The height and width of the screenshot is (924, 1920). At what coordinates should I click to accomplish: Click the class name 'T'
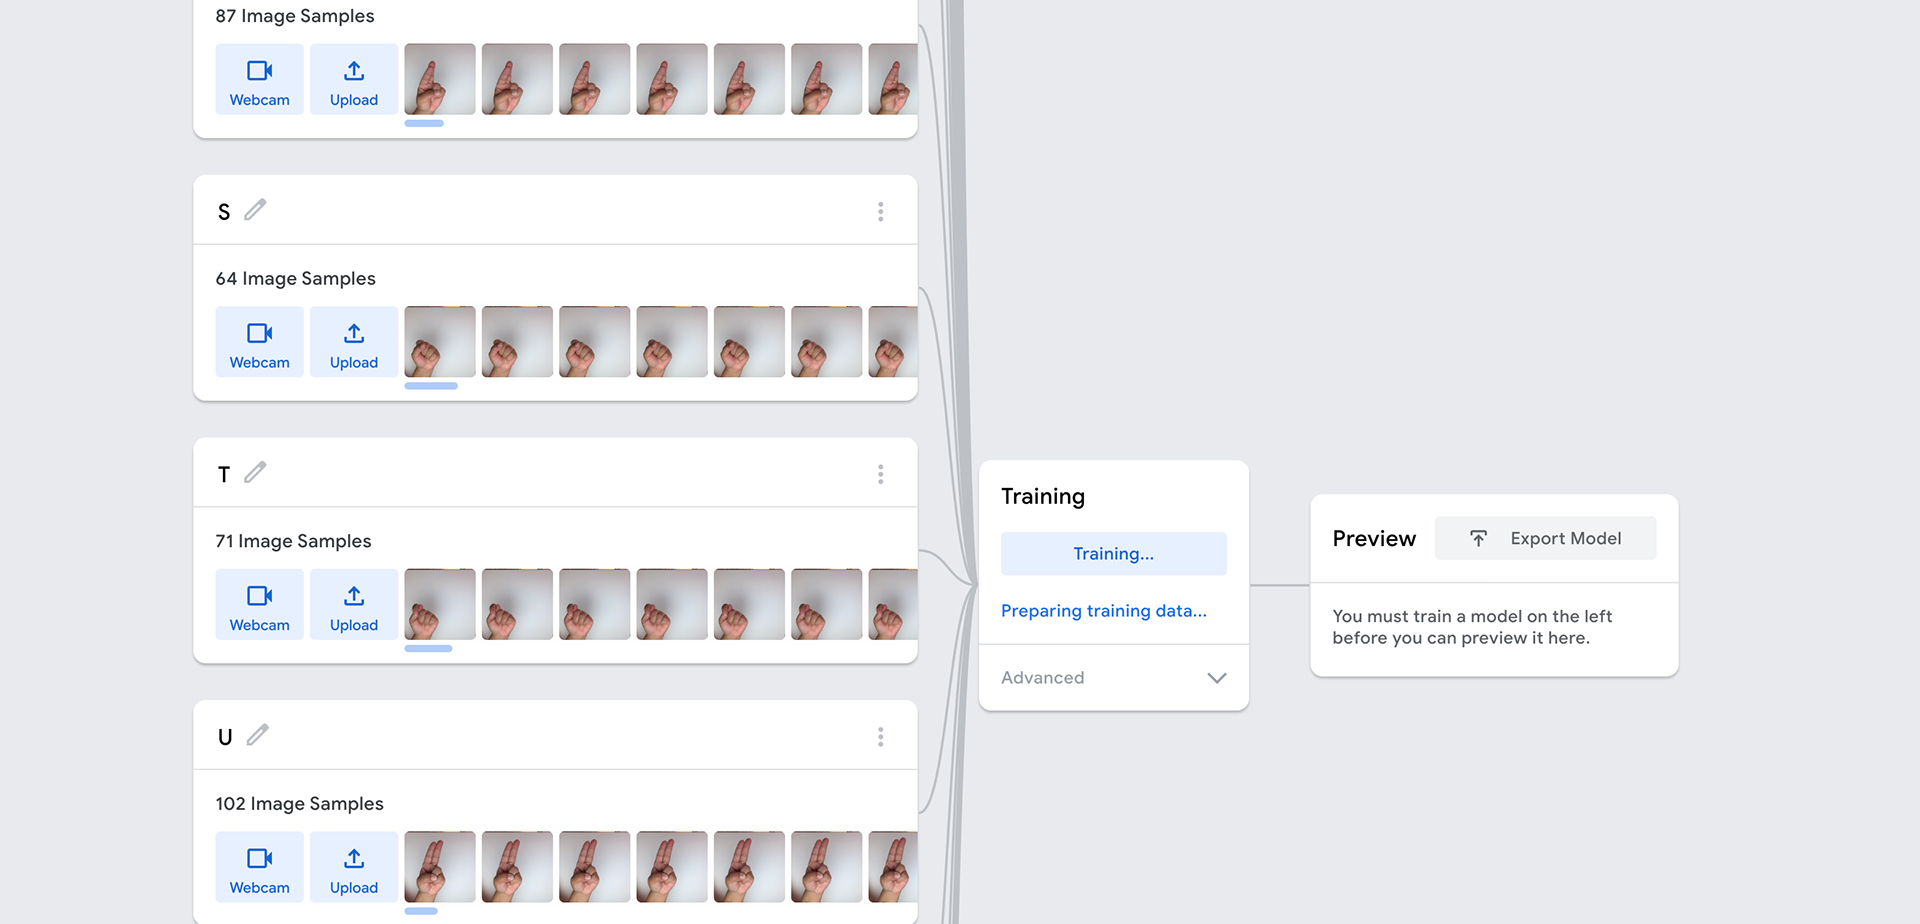(224, 475)
